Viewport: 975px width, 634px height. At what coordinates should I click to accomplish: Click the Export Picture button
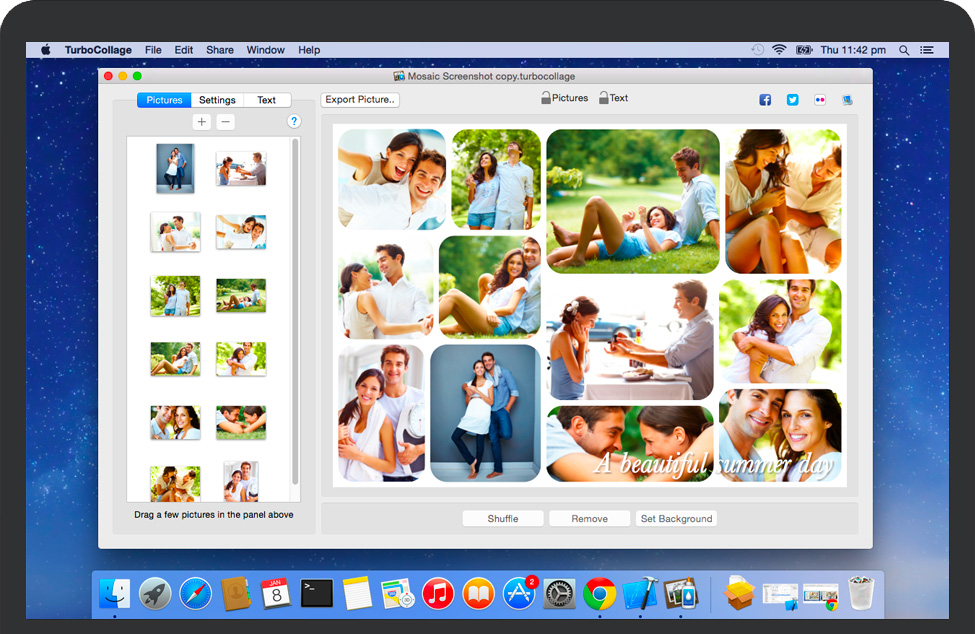(x=360, y=100)
